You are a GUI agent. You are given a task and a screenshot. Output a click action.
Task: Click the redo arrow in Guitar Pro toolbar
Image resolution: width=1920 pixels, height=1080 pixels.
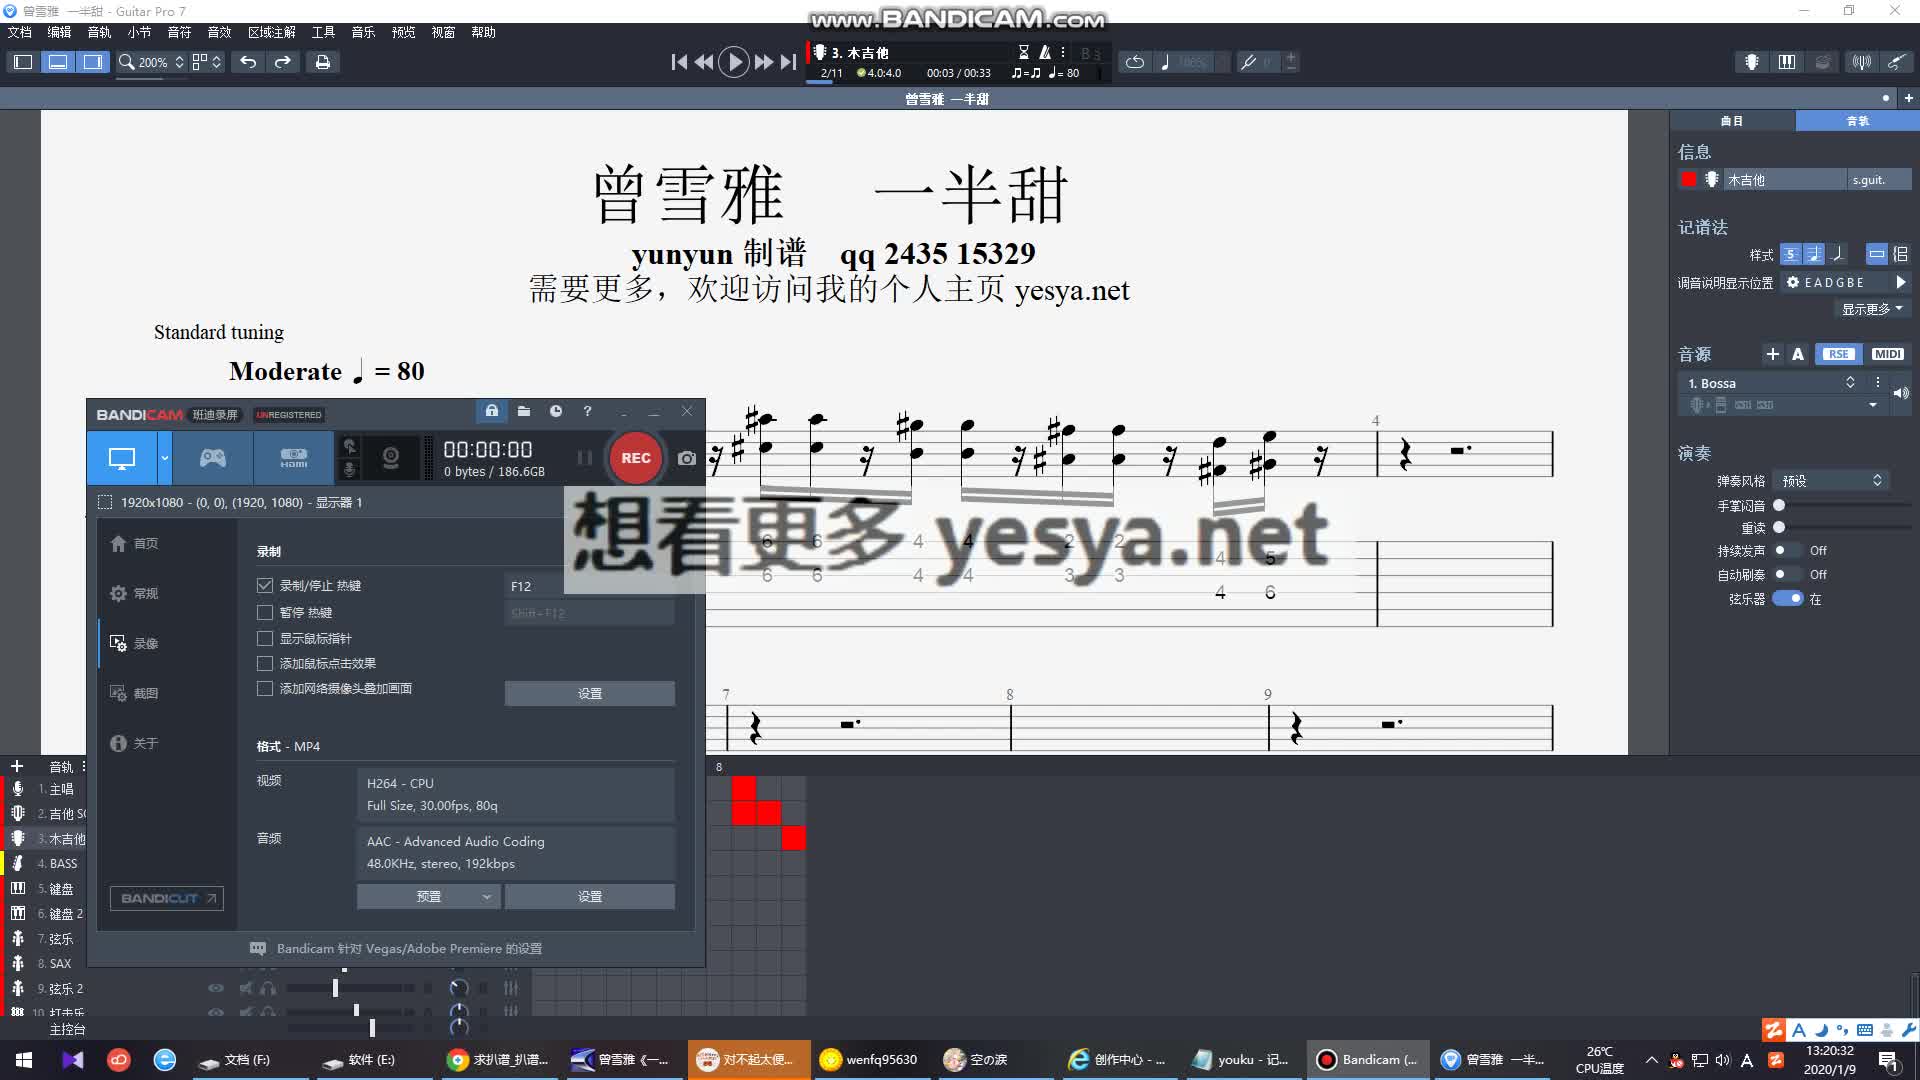(x=283, y=62)
